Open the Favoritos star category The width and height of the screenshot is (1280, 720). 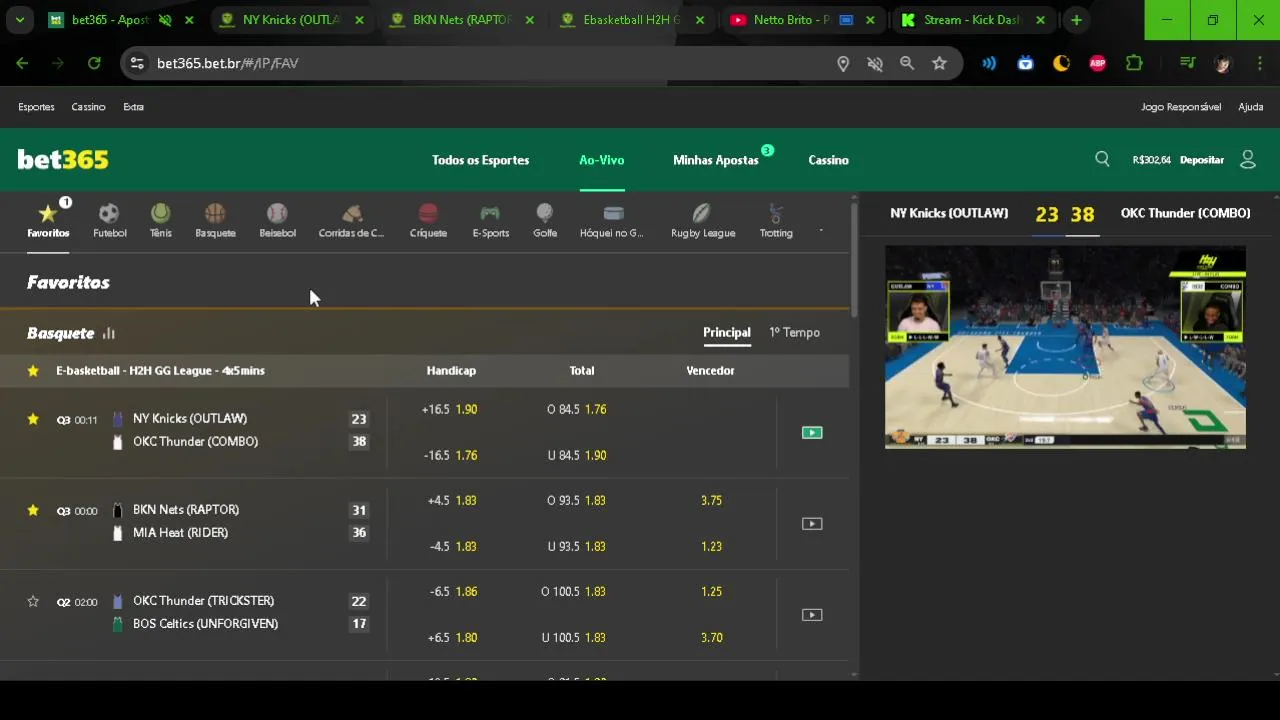(x=48, y=220)
